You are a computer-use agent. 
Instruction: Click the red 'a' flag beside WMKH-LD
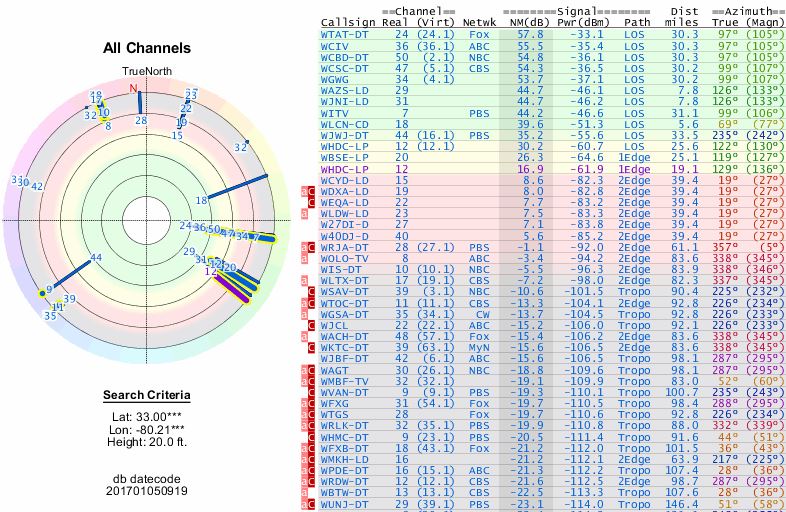click(305, 459)
